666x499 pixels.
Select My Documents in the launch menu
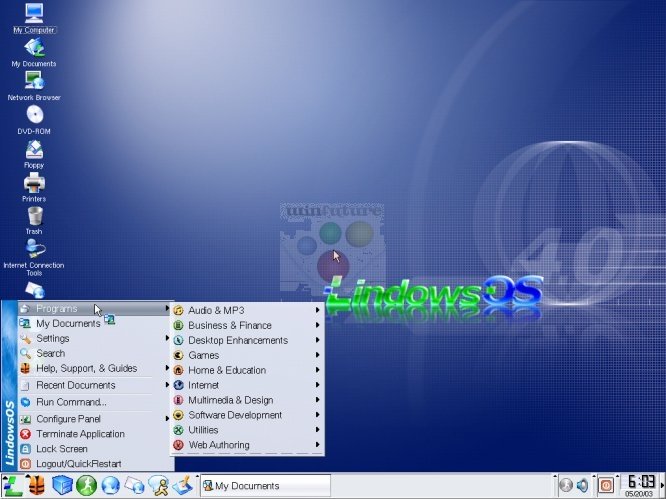click(94, 324)
